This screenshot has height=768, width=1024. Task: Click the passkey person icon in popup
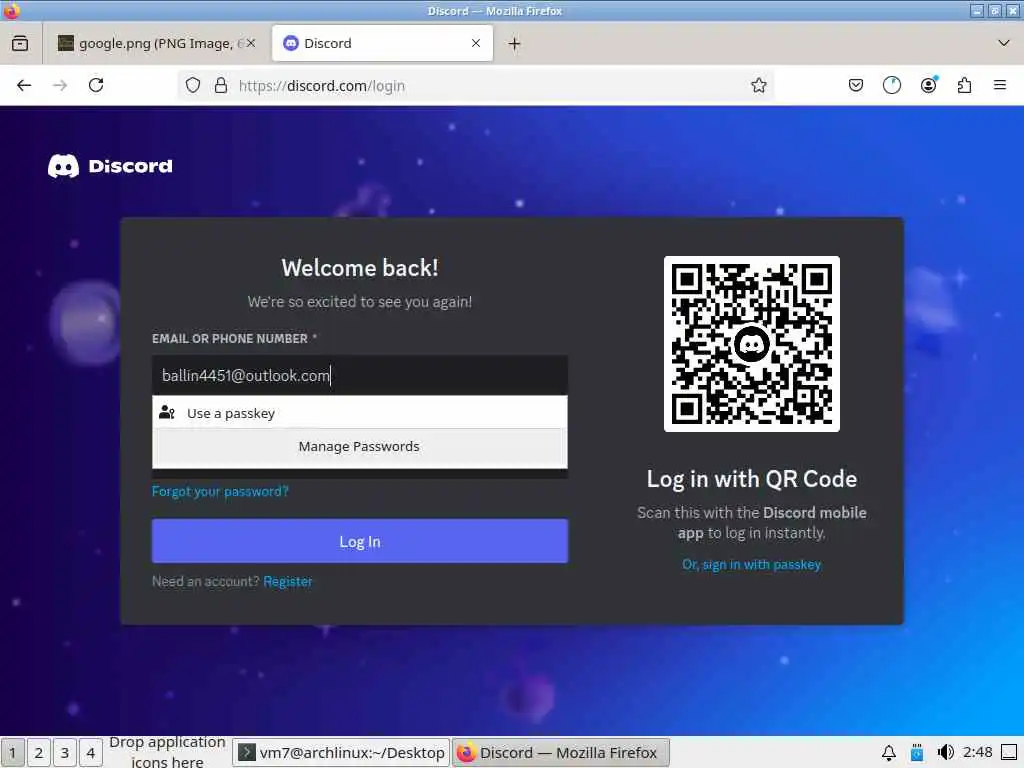point(167,413)
